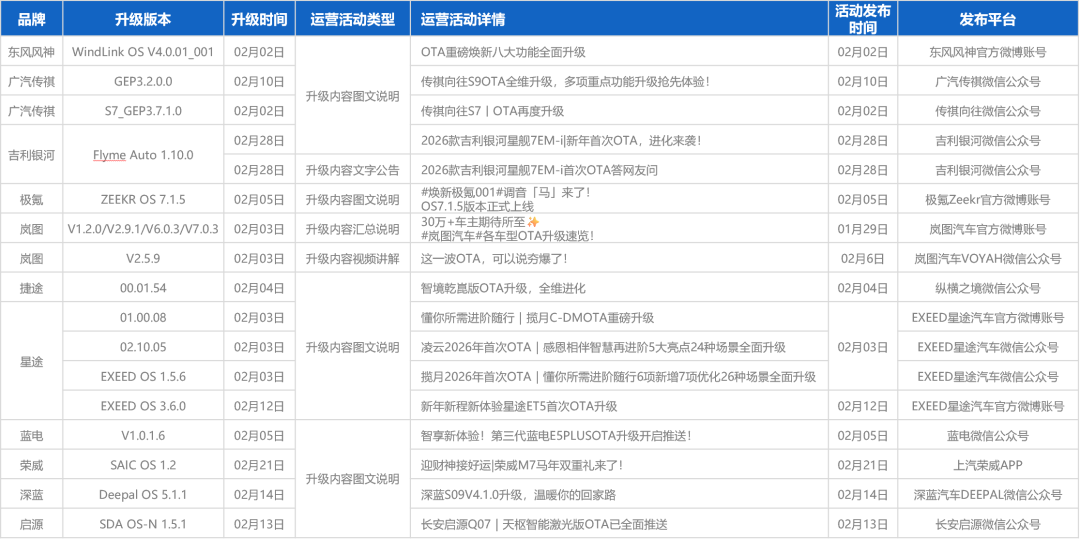1080x539 pixels.
Task: Select the 东风风神官方微博账号 platform cell
Action: 988,52
